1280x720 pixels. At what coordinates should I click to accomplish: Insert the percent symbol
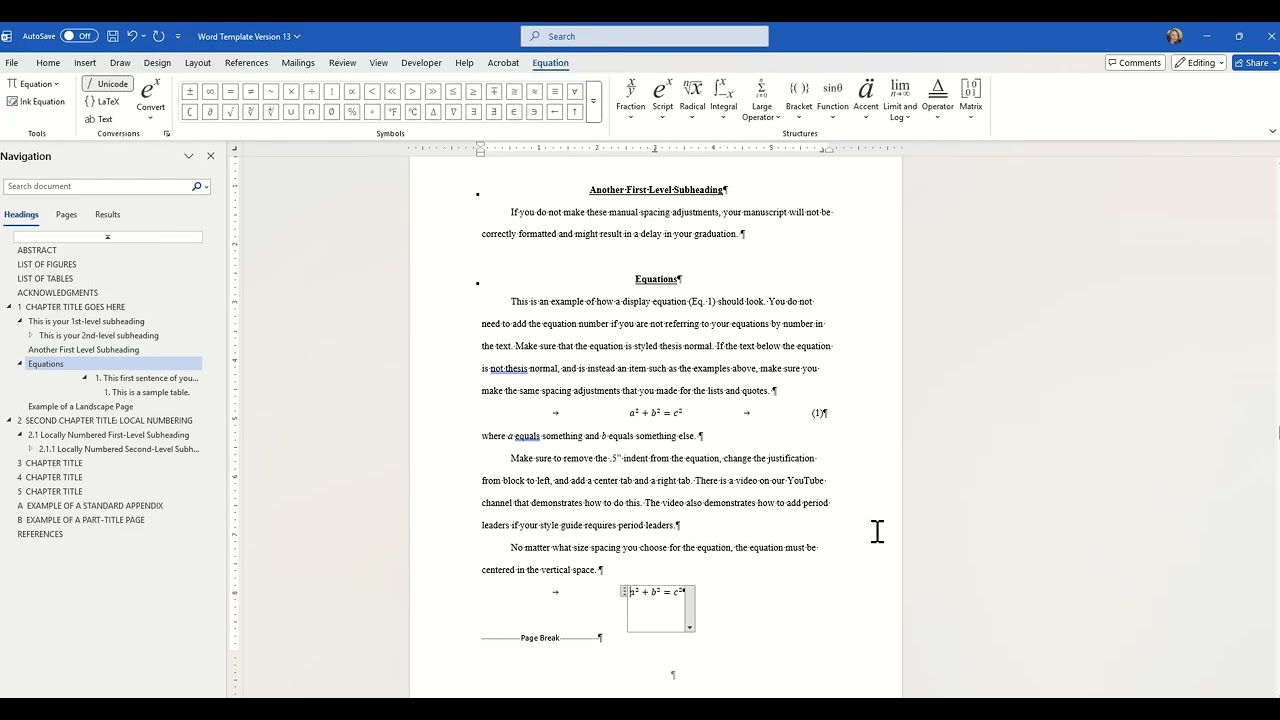coord(352,112)
